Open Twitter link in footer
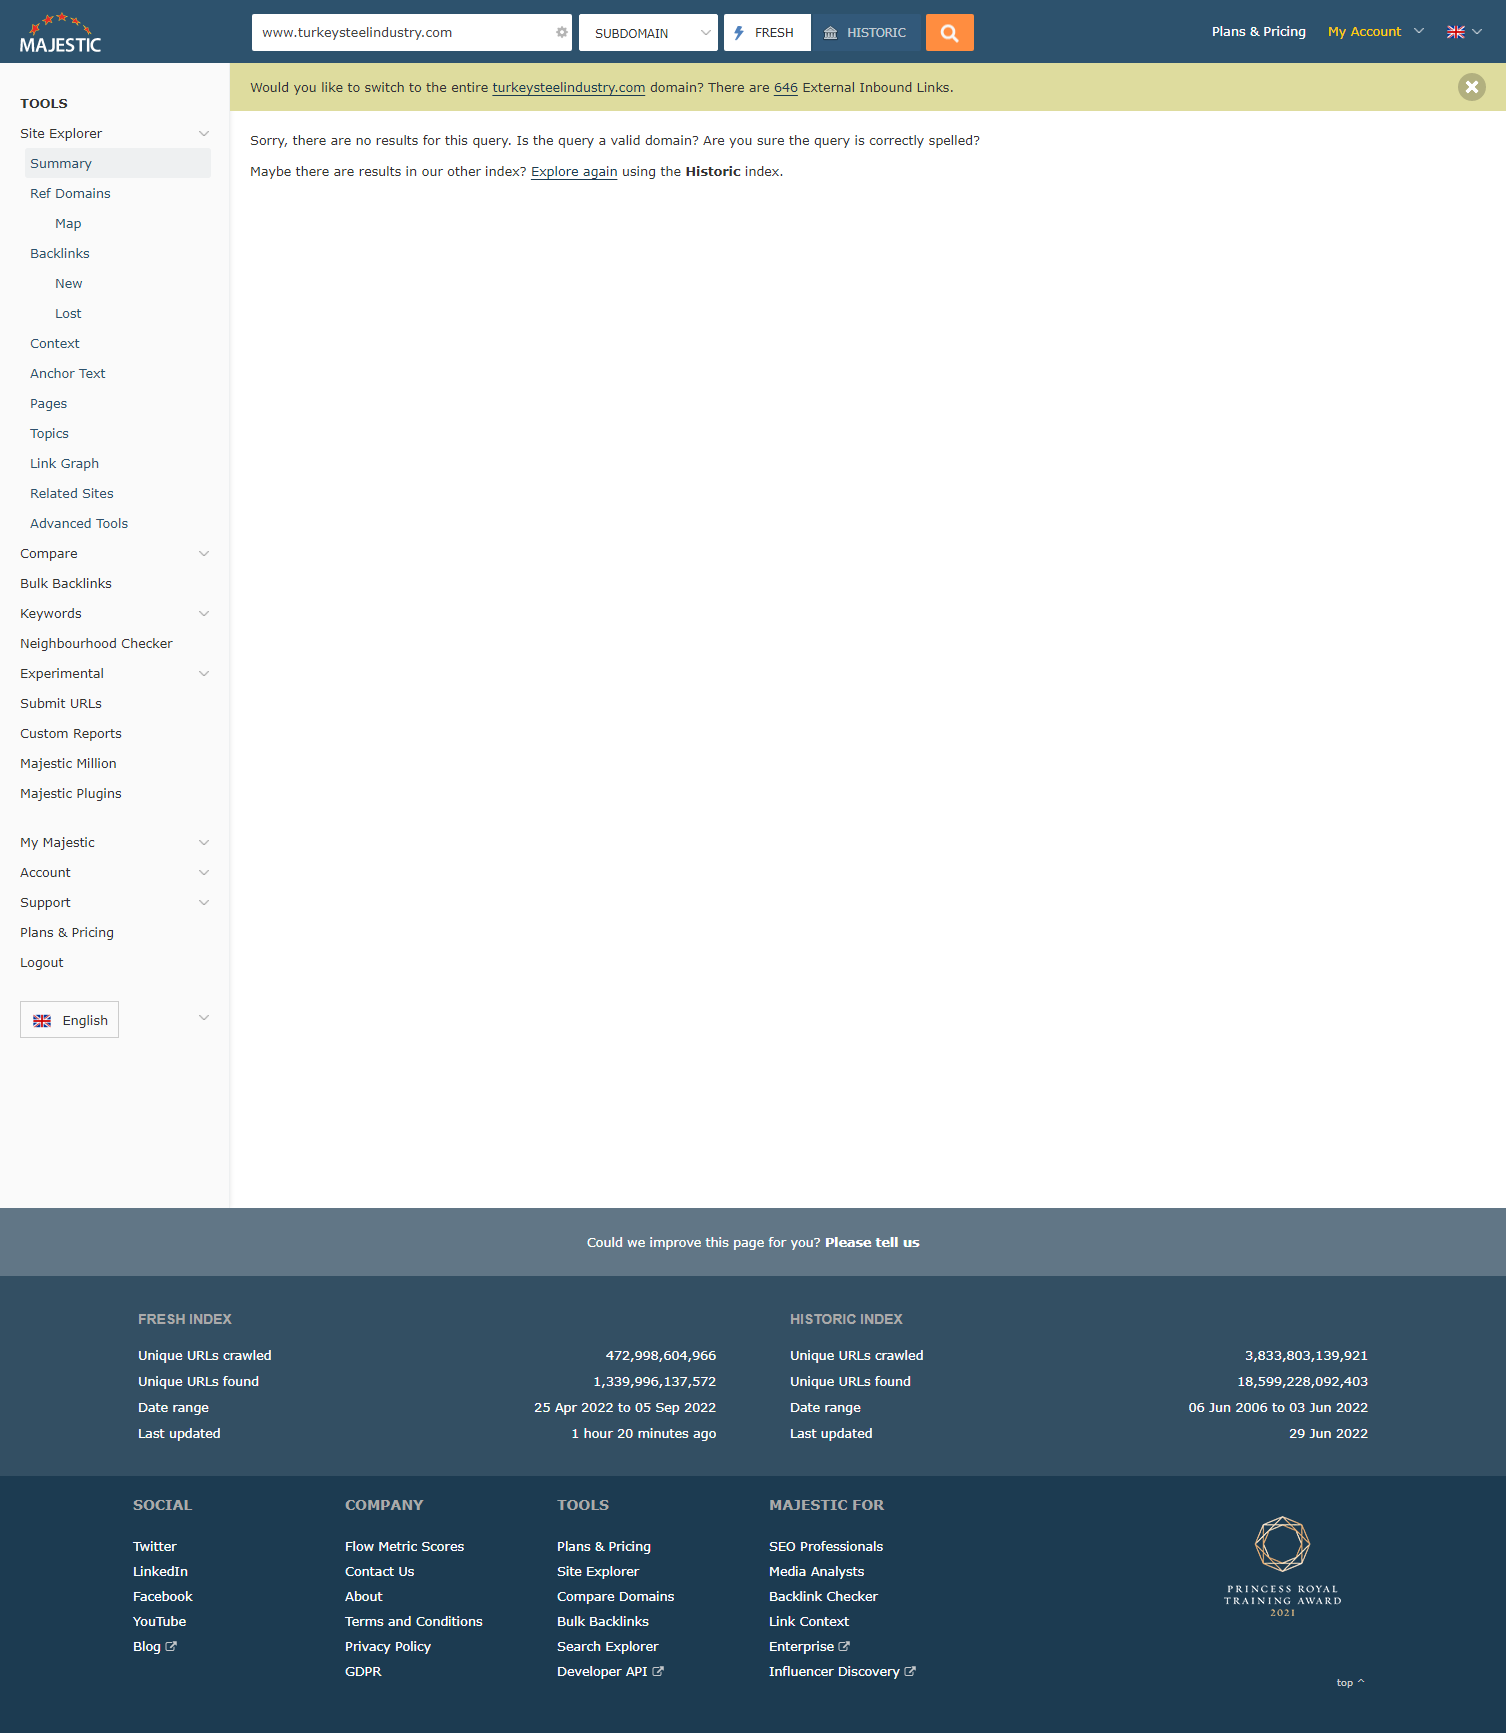This screenshot has height=1733, width=1506. [x=155, y=1547]
